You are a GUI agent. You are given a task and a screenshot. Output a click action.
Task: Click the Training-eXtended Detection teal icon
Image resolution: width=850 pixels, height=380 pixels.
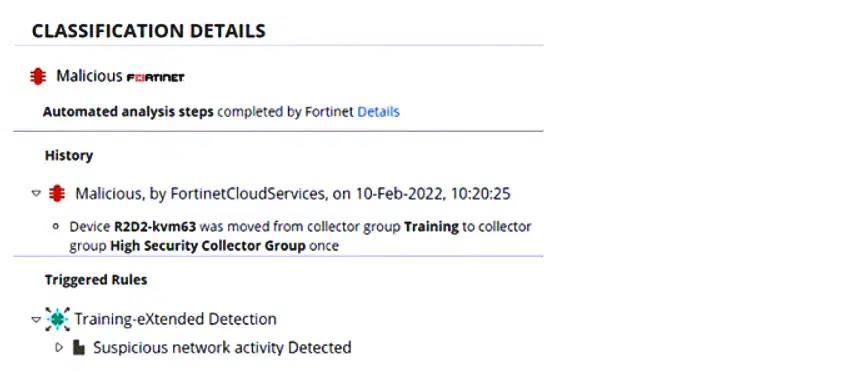[x=57, y=319]
